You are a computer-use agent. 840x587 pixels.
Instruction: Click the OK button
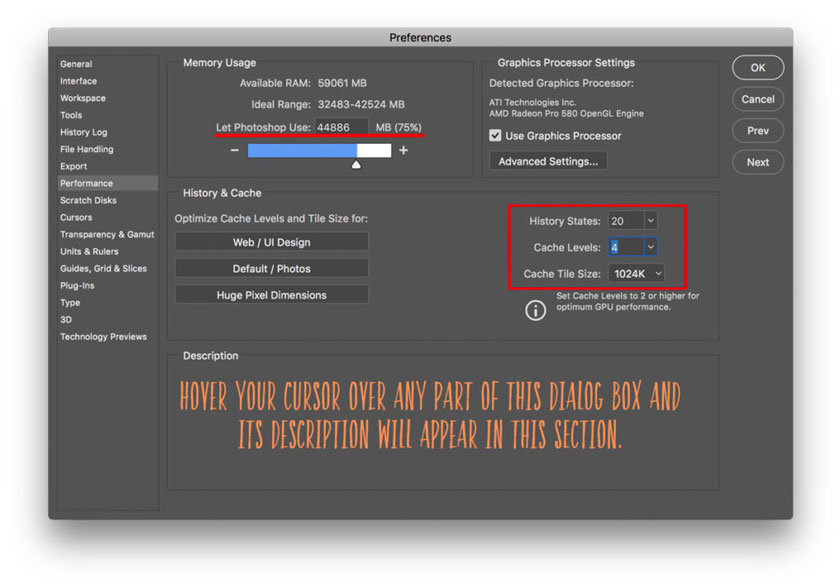click(x=757, y=68)
